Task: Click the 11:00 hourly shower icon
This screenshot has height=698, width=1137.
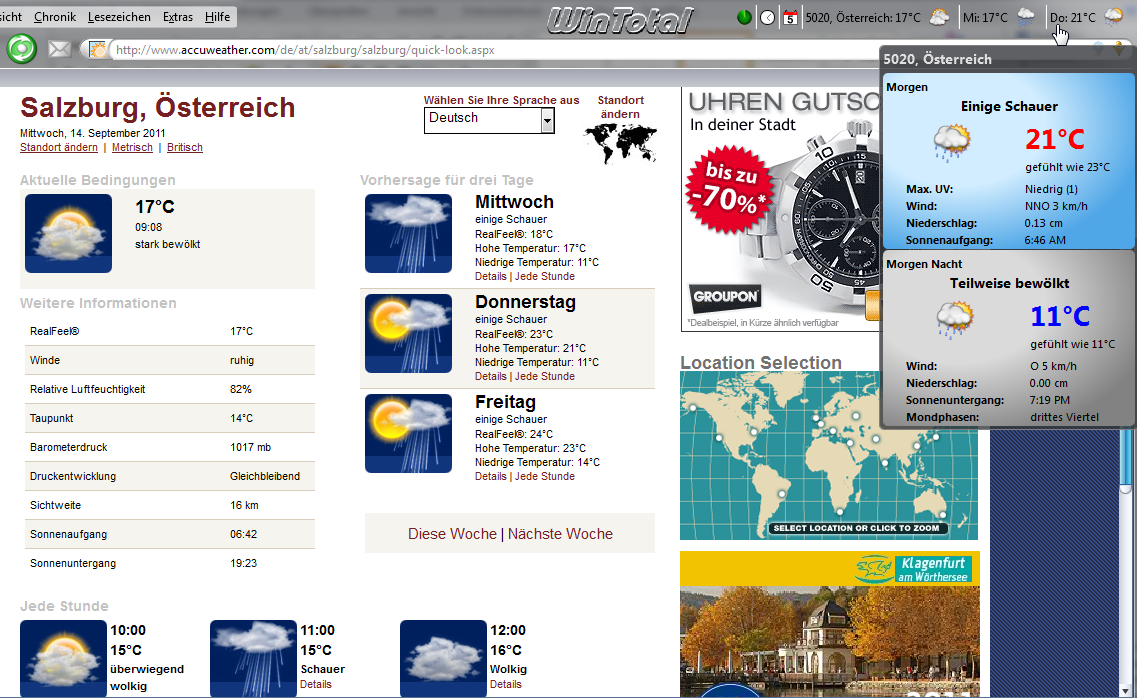Action: tap(253, 658)
